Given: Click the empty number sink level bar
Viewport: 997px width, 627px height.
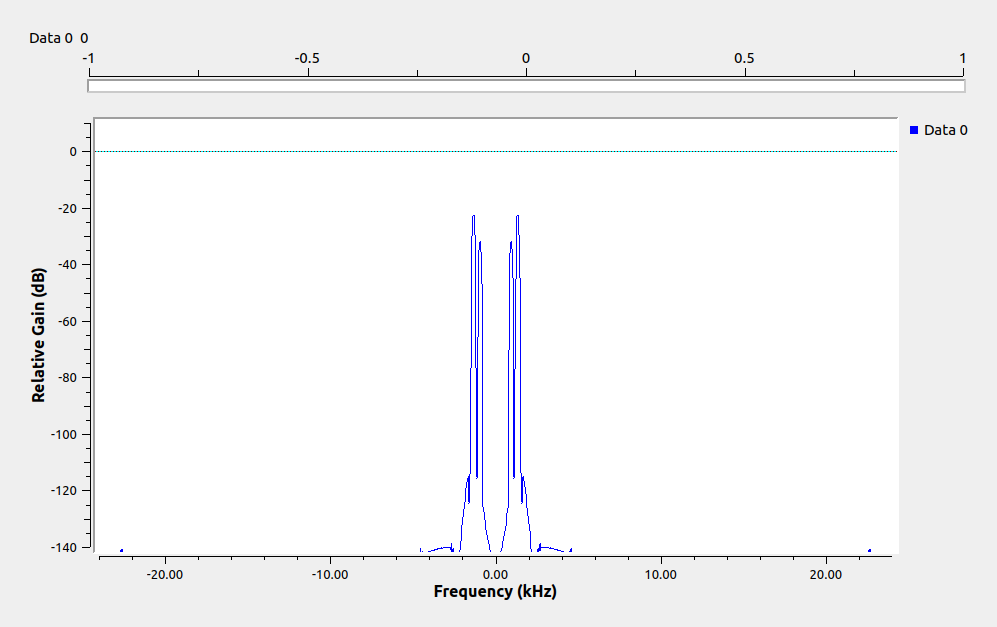Looking at the screenshot, I should click(x=526, y=86).
